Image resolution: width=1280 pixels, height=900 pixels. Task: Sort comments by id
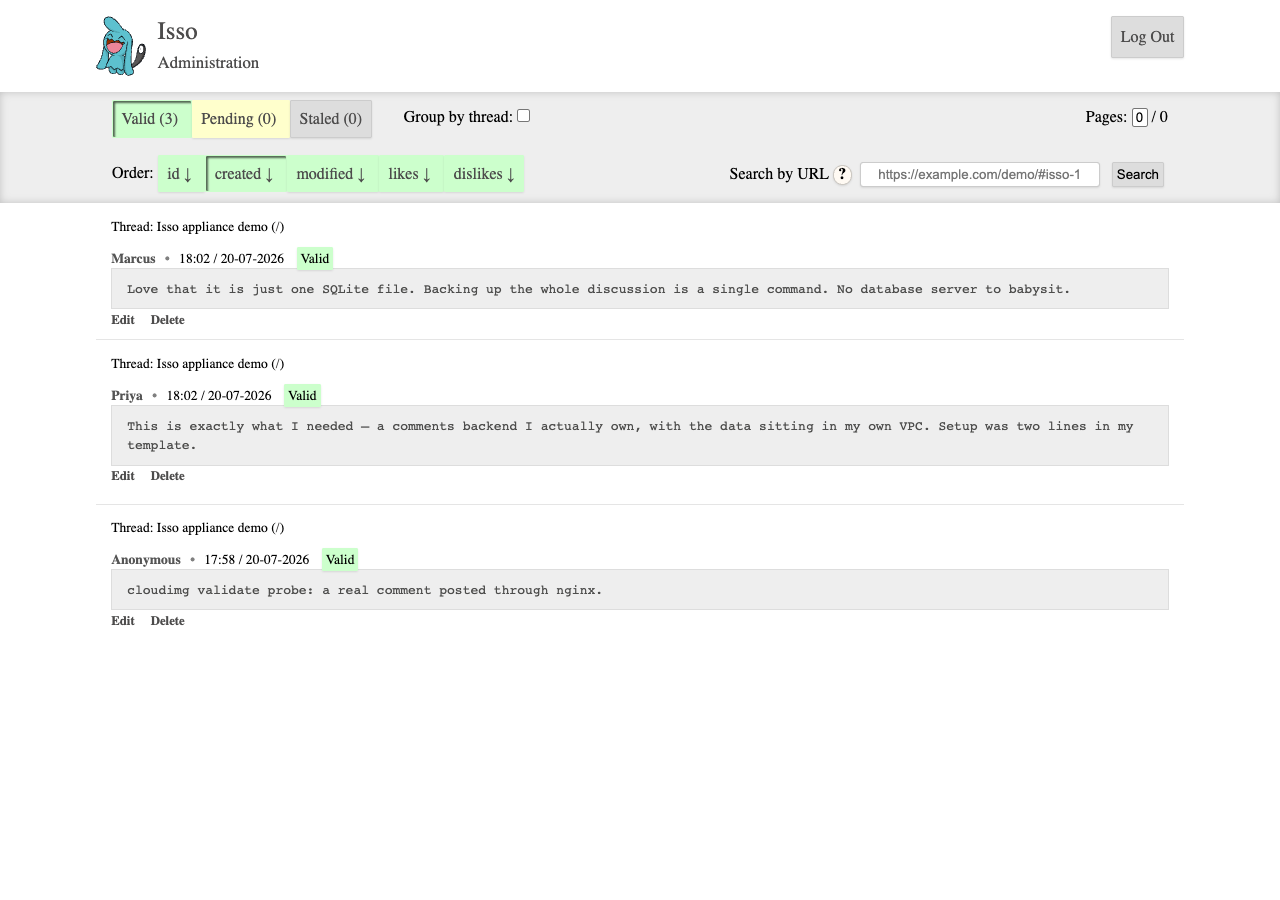pos(180,174)
